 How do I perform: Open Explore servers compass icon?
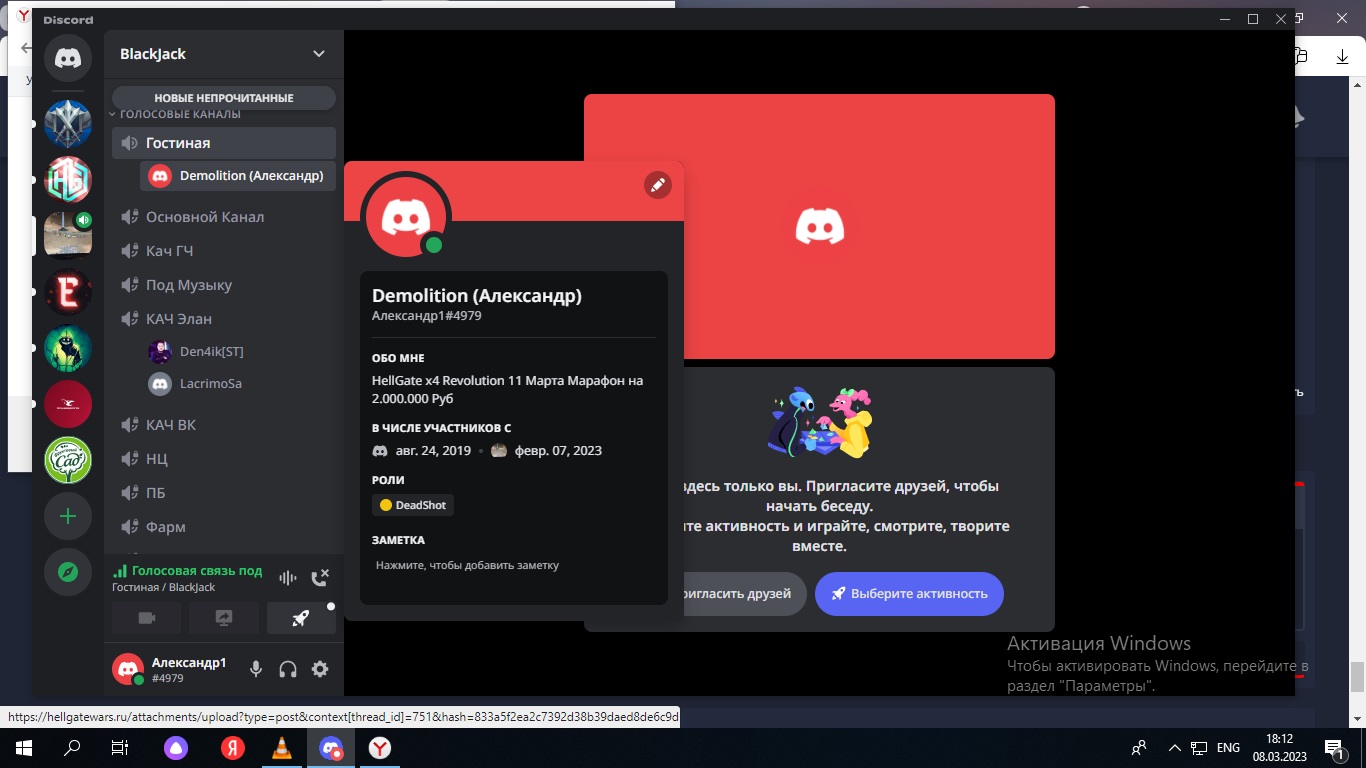click(x=68, y=572)
